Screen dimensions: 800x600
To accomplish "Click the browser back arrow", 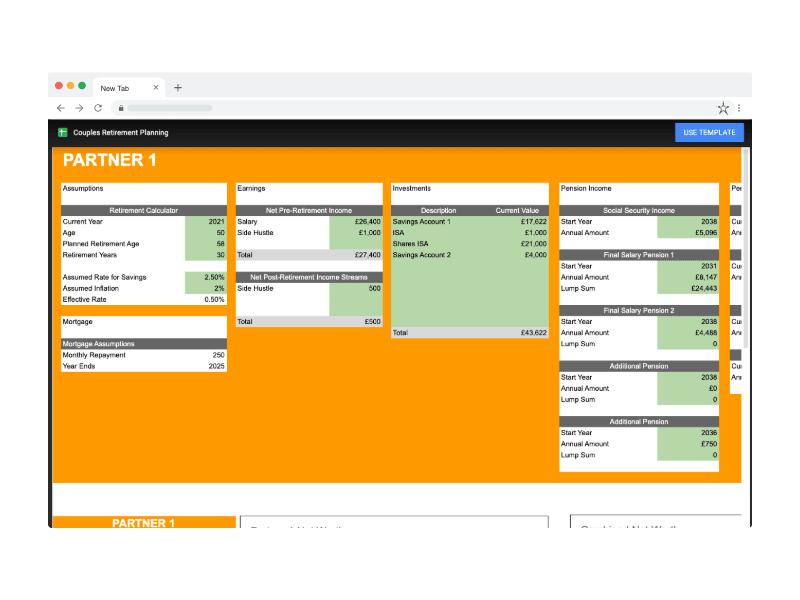I will 61,108.
